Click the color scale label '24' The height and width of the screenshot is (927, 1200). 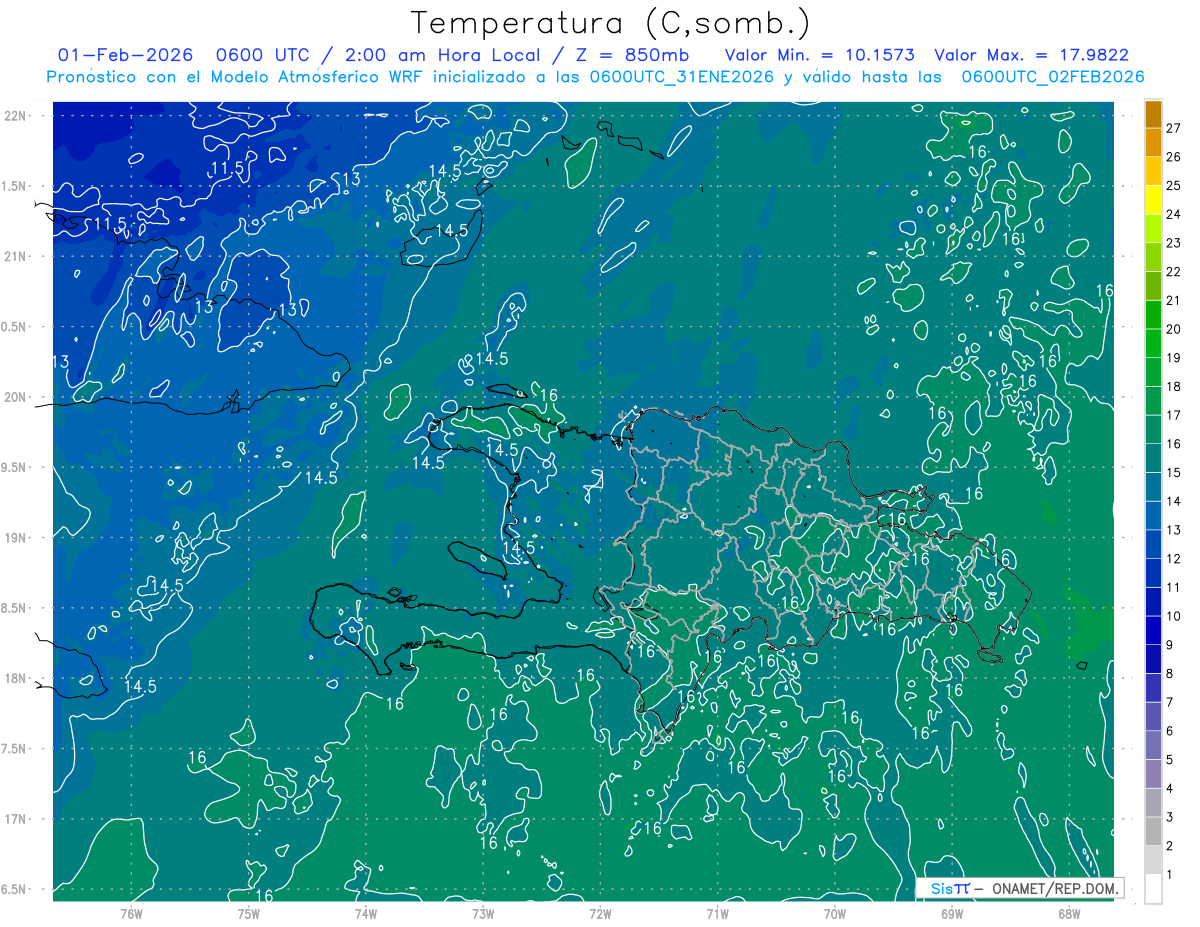tap(1174, 214)
